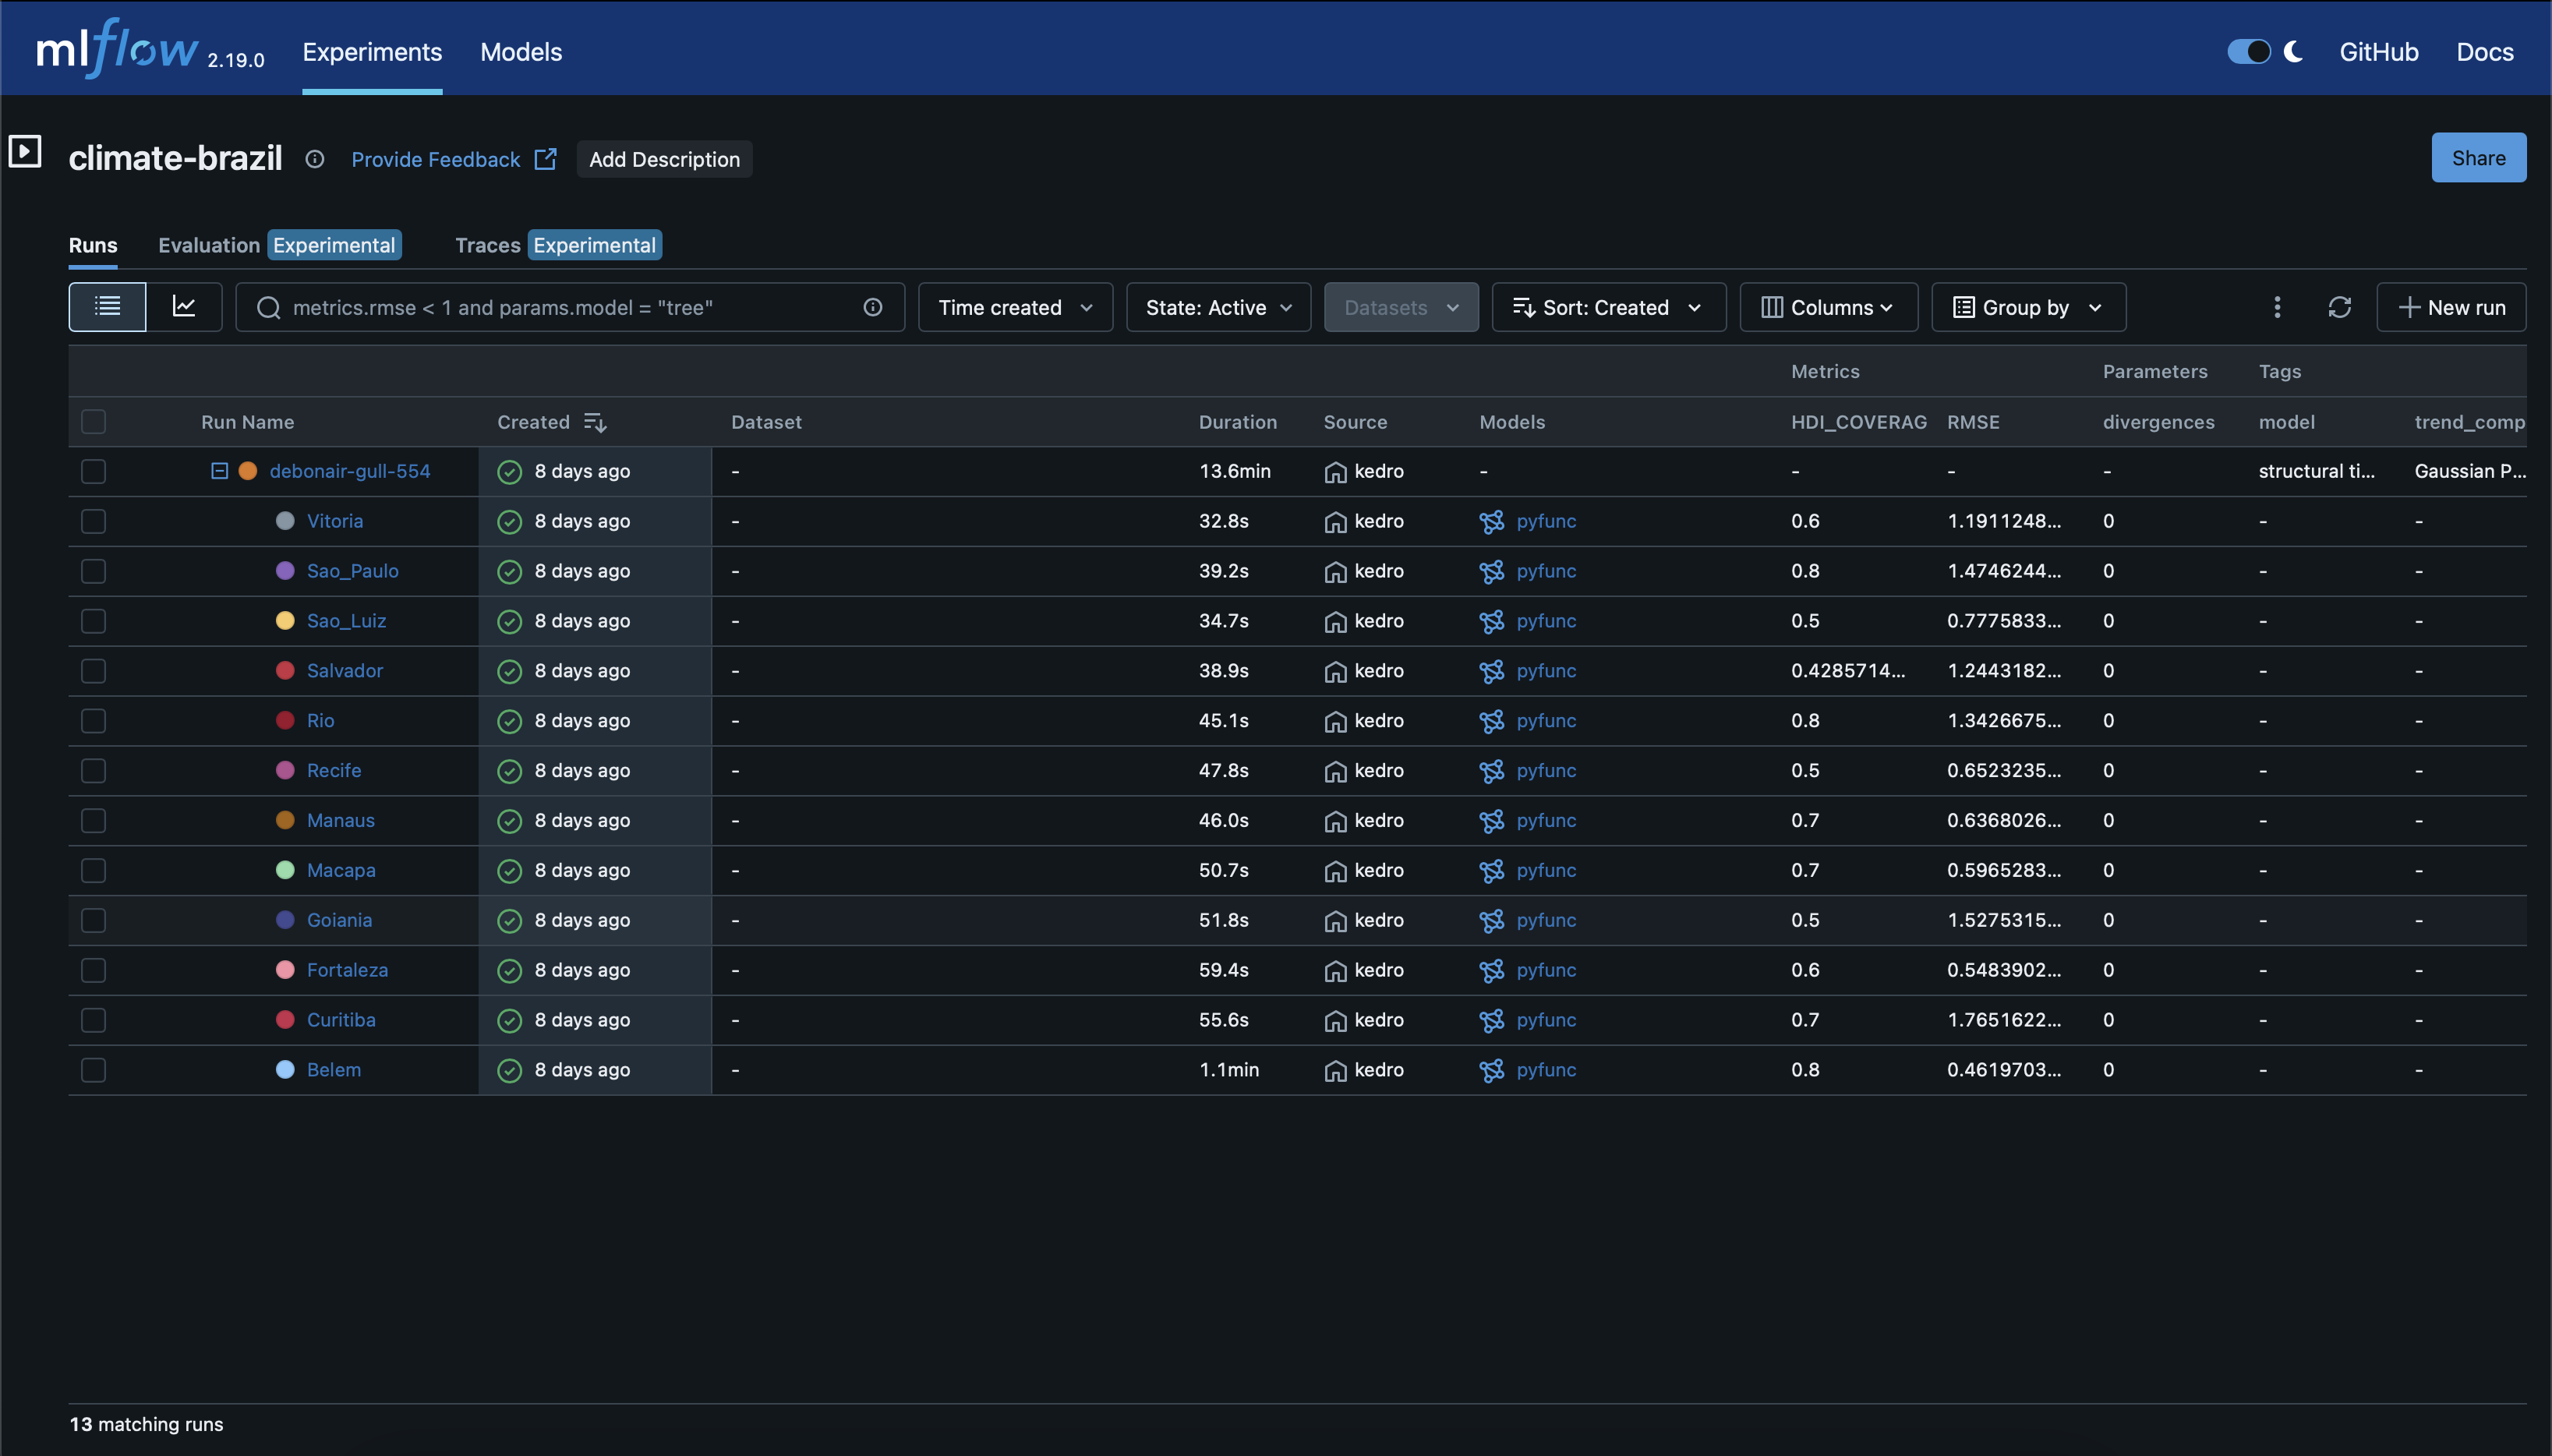
Task: Click the Created column sort arrow icon
Action: (595, 422)
